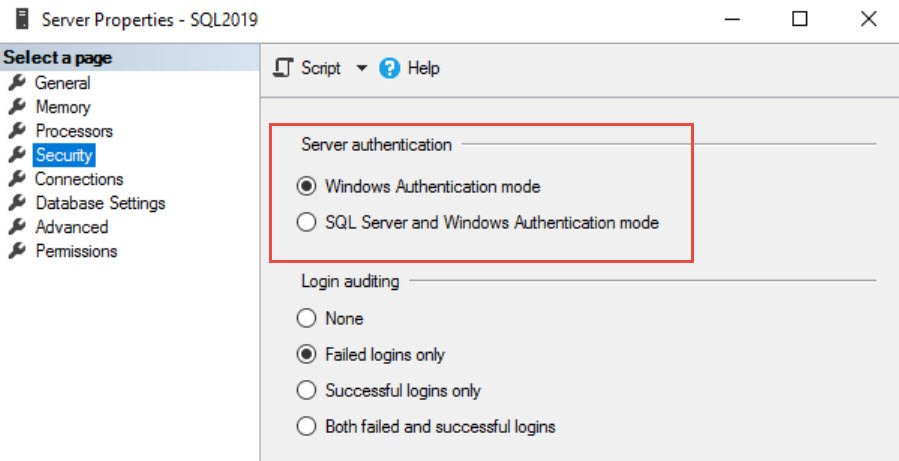This screenshot has width=899, height=461.
Task: Choose None for login auditing
Action: (x=306, y=318)
